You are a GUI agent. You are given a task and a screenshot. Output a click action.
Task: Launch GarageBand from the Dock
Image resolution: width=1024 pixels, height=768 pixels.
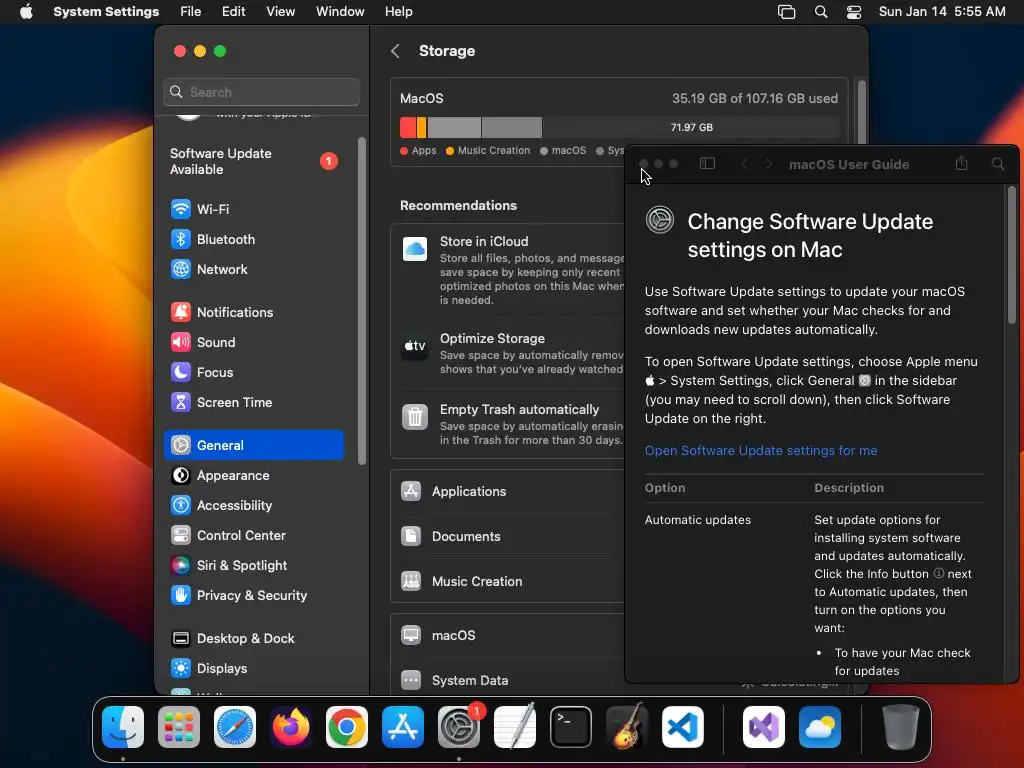(x=627, y=727)
